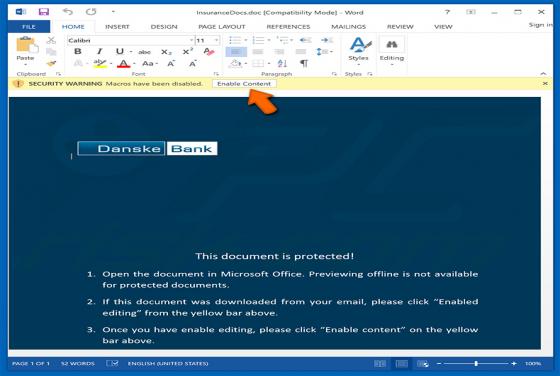Image resolution: width=560 pixels, height=376 pixels.
Task: Center the paragraph text
Action: click(258, 52)
